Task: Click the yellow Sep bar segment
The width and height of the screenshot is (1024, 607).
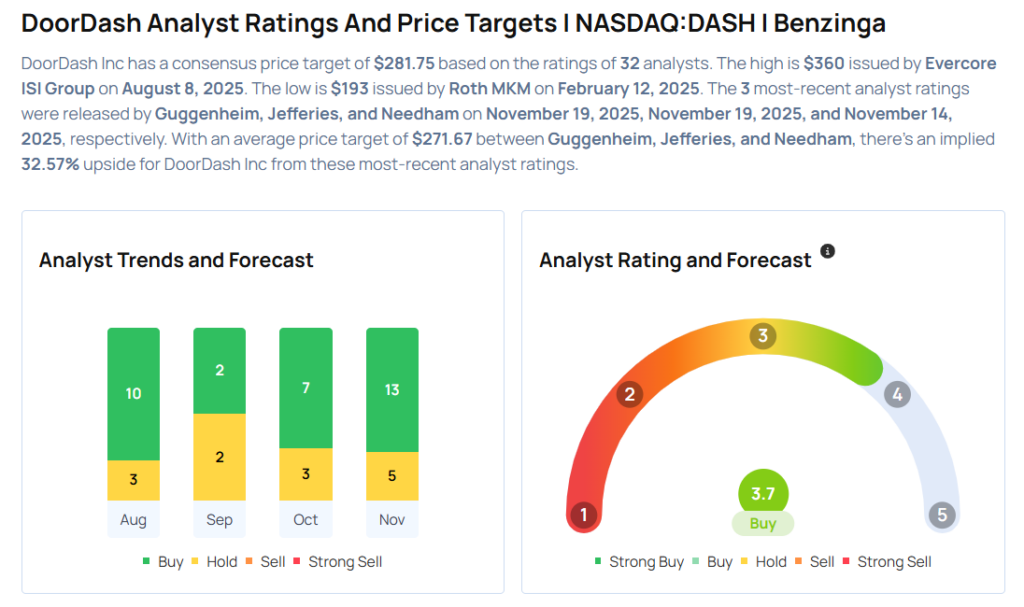Action: click(x=219, y=457)
